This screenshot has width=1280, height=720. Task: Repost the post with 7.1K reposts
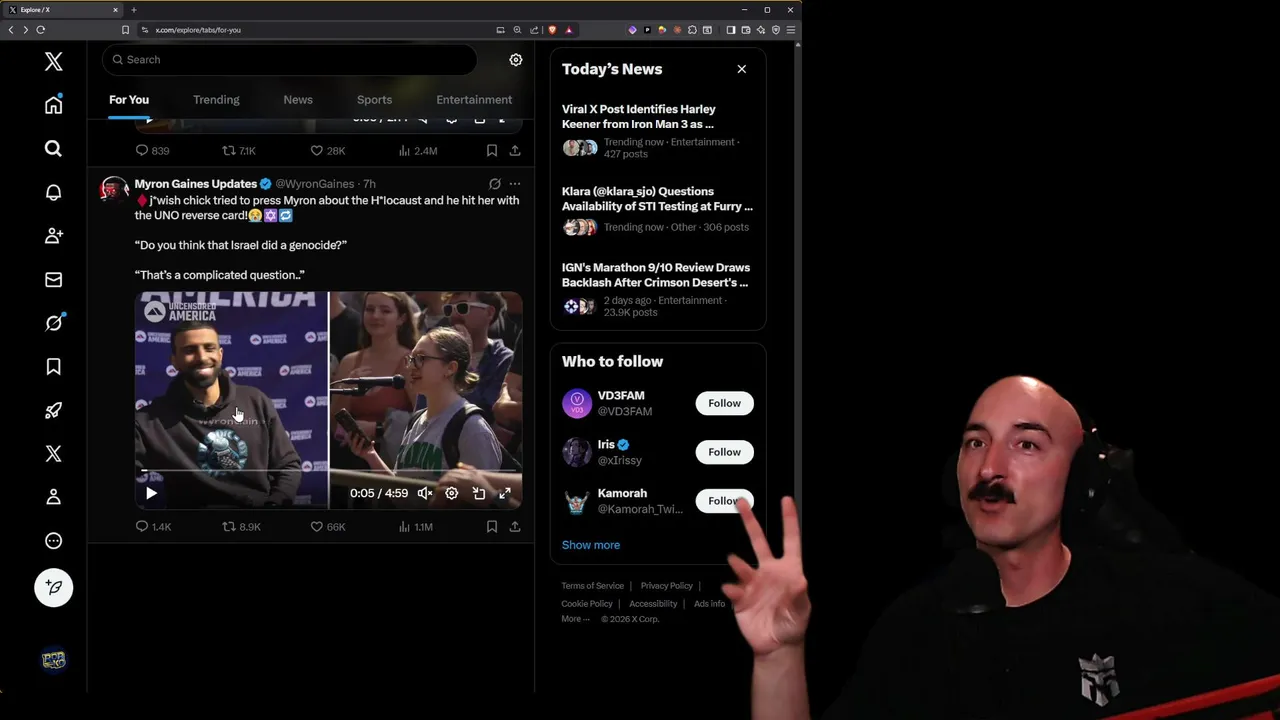click(x=239, y=151)
